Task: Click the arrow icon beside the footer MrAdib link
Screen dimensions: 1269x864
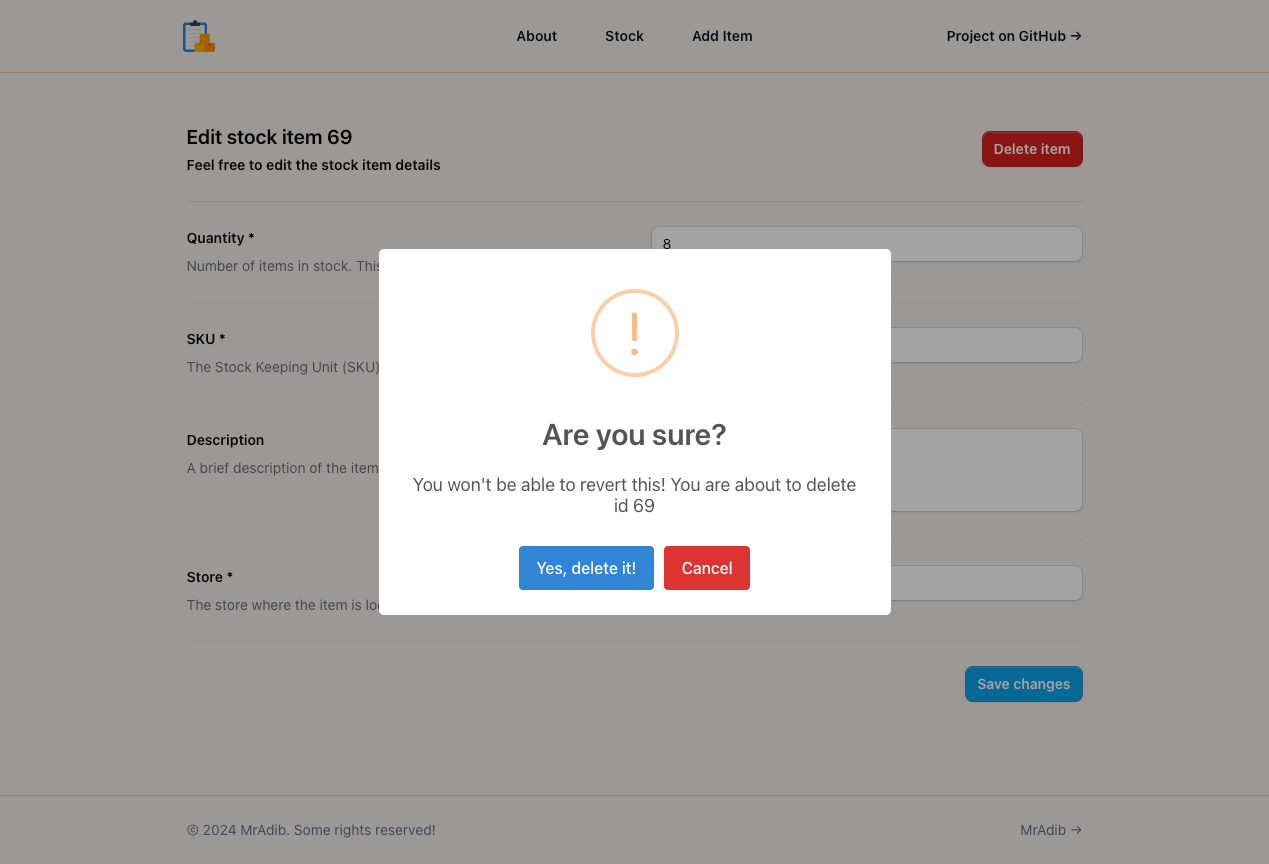Action: (1076, 830)
